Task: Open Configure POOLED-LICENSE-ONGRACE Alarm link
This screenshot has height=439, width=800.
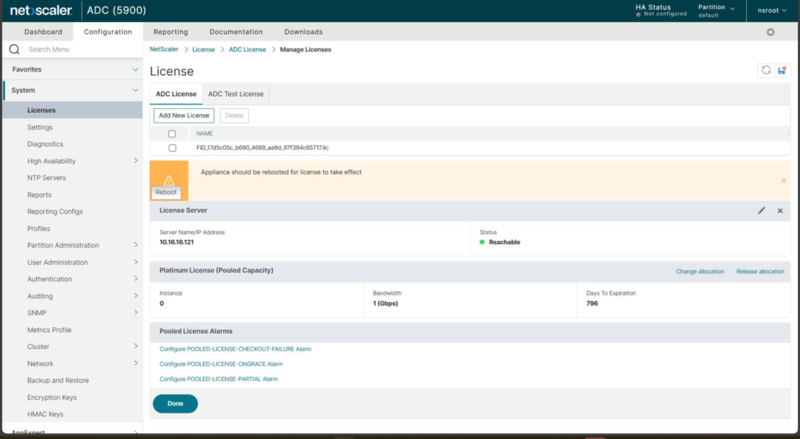Action: pyautogui.click(x=221, y=364)
